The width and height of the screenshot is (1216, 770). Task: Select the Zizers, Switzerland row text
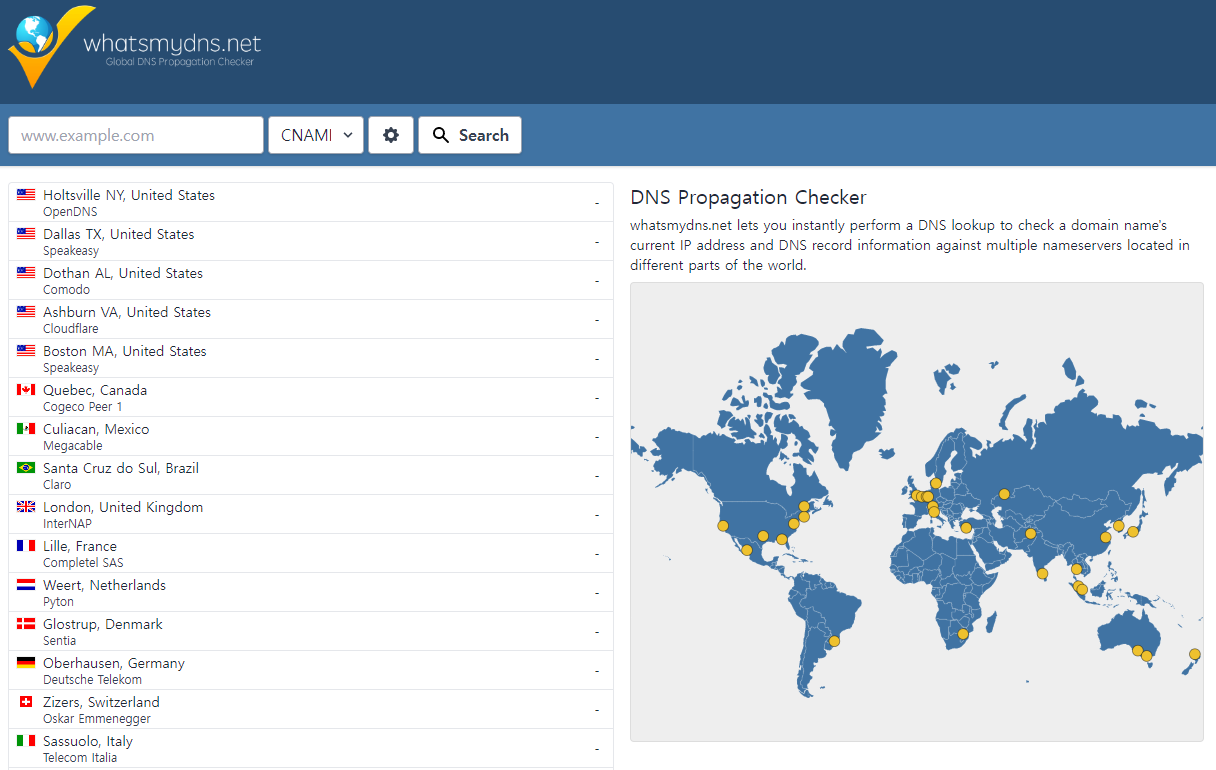(101, 702)
